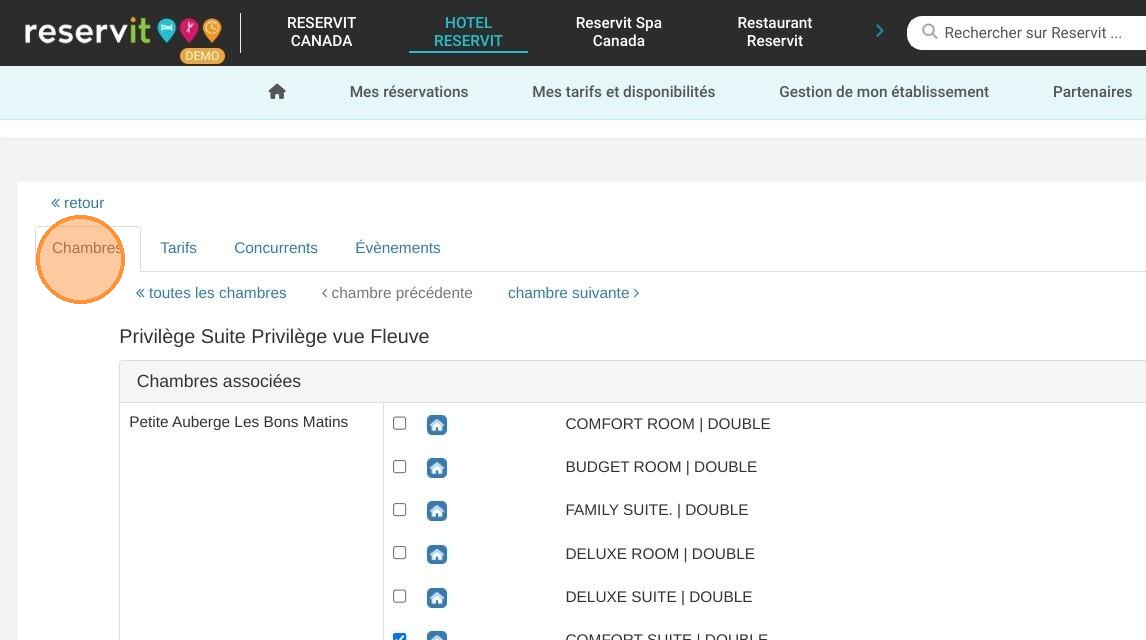
Task: Go to chambre précédente
Action: (x=397, y=293)
